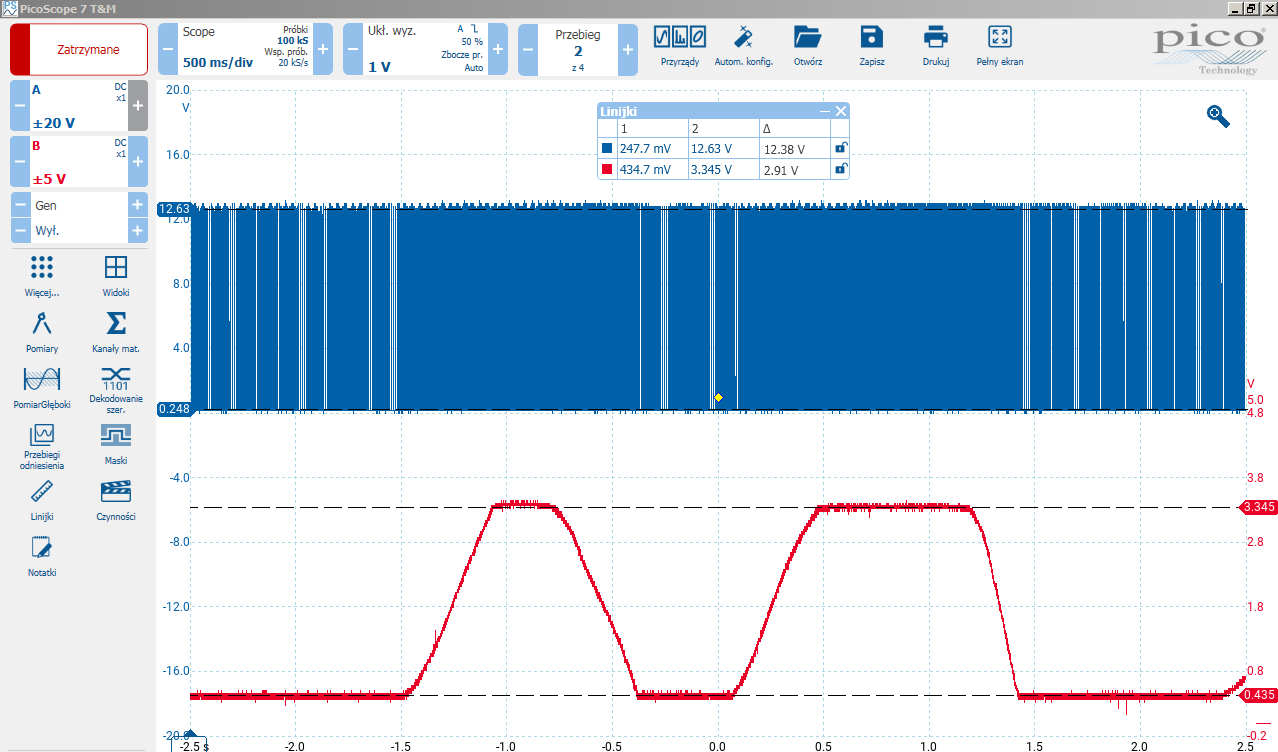Click the Zapisz save icon
Screen dimensions: 1278x752
[872, 45]
